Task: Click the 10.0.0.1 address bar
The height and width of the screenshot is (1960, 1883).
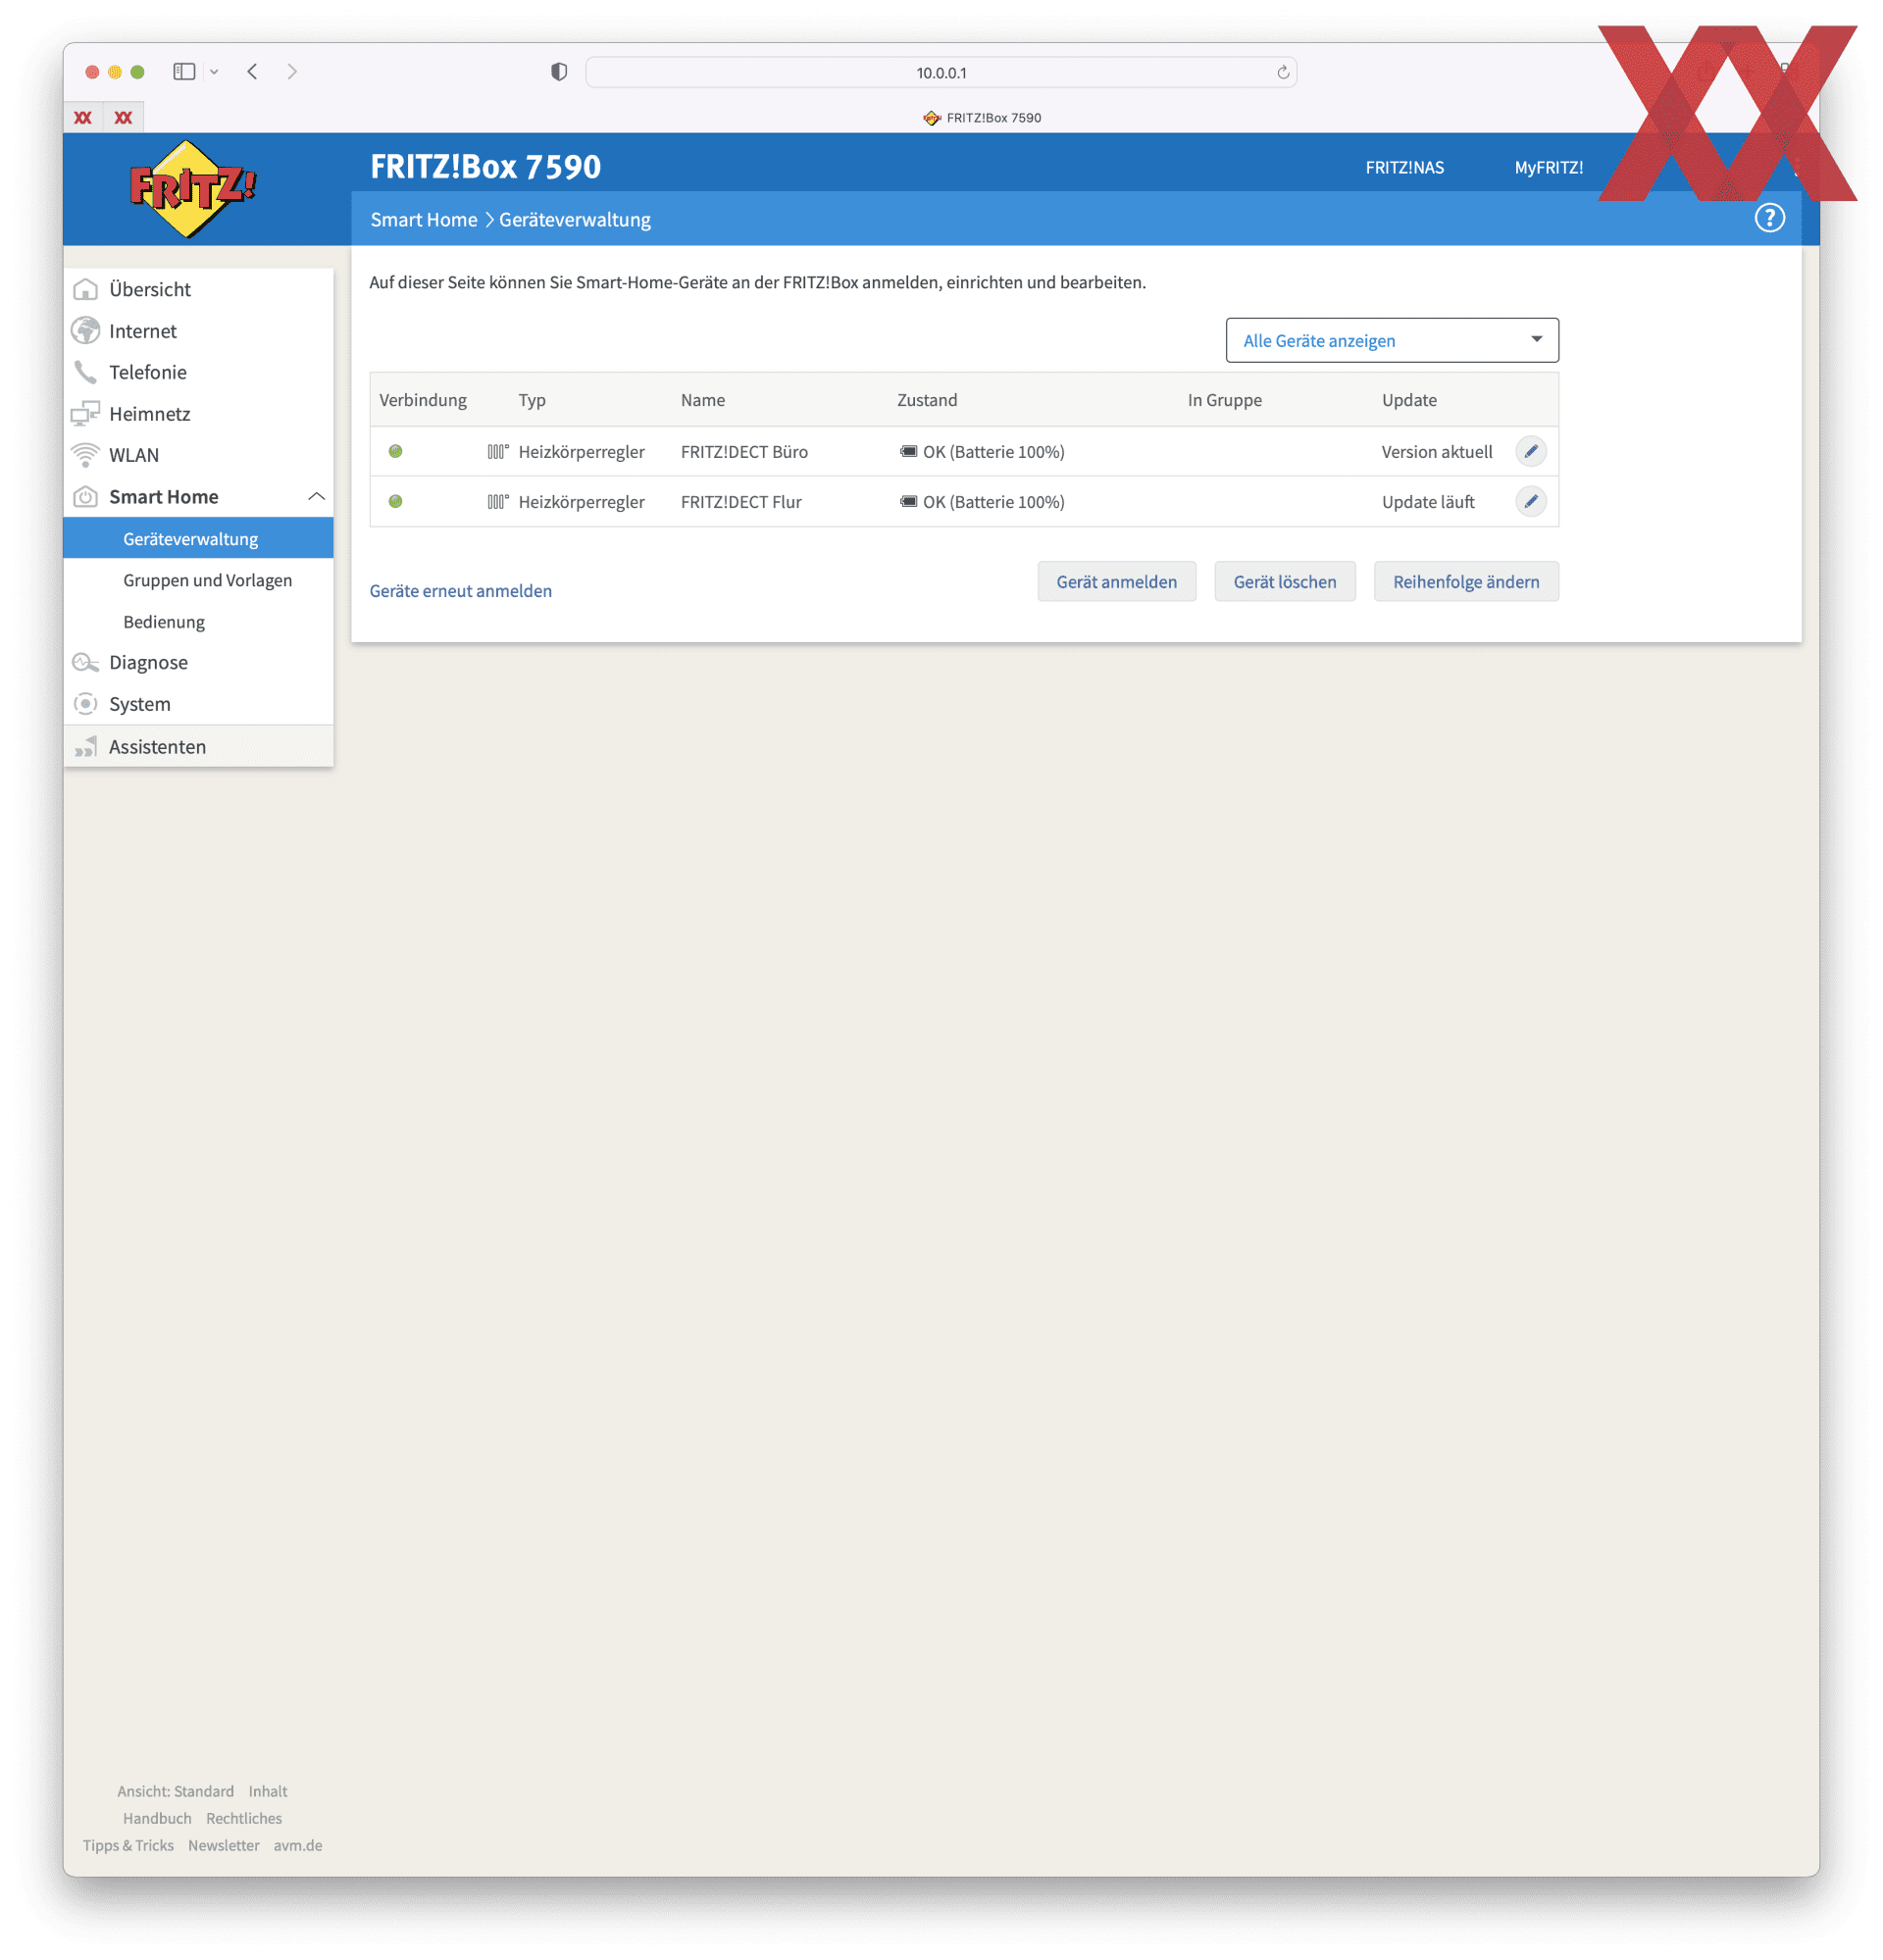Action: click(x=940, y=72)
